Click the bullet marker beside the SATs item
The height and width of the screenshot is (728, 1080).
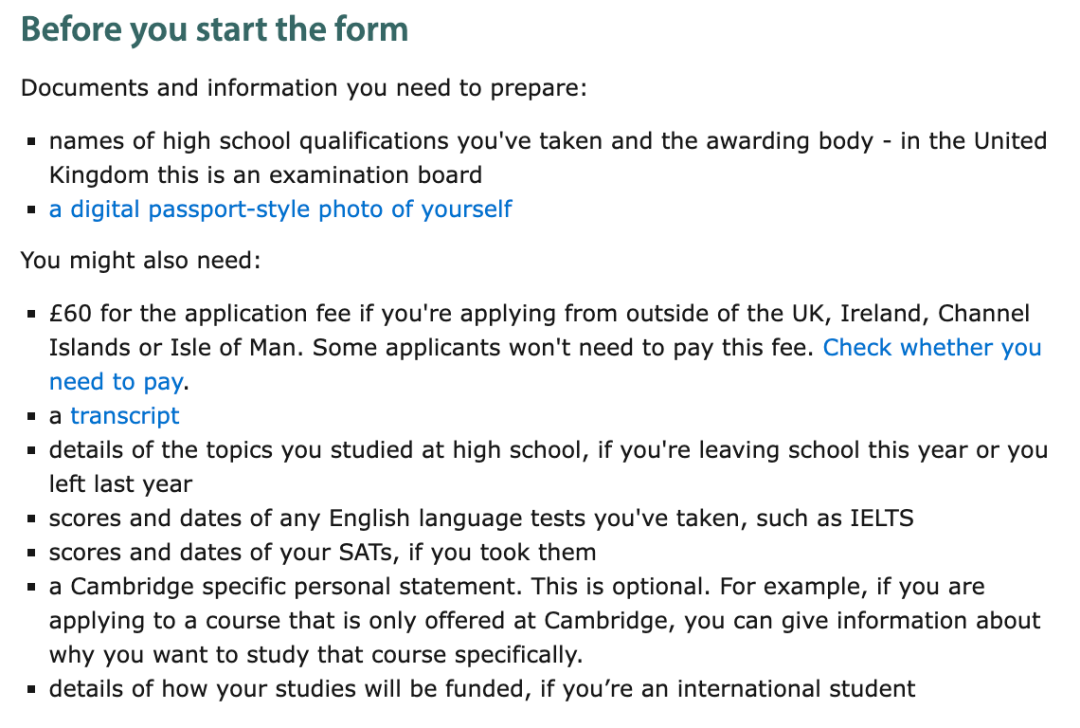click(31, 553)
